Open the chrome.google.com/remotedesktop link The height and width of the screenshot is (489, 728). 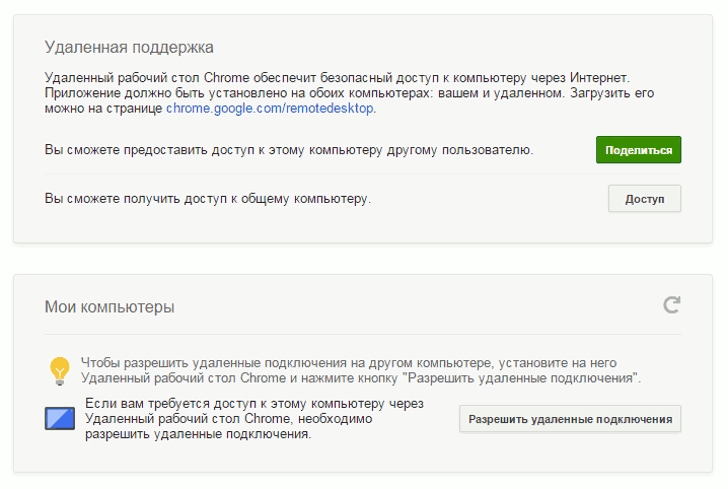(x=270, y=108)
